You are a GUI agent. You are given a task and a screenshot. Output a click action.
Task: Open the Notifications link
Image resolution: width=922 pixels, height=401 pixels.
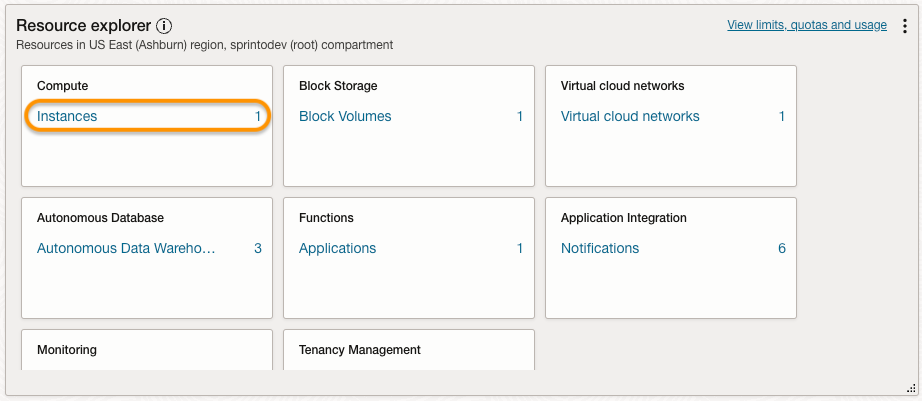tap(600, 249)
